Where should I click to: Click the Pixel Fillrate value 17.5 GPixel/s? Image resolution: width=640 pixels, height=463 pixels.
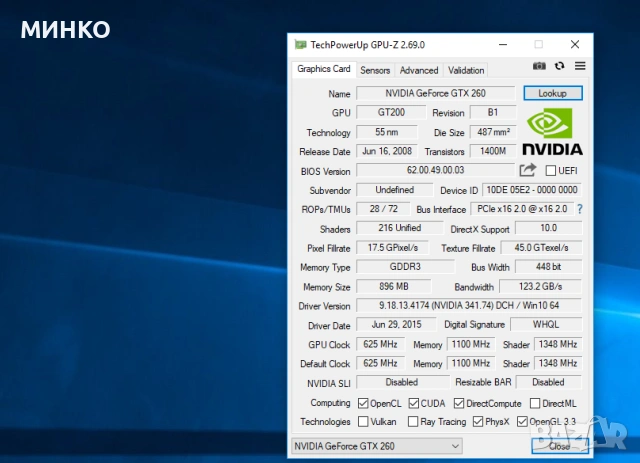[393, 247]
